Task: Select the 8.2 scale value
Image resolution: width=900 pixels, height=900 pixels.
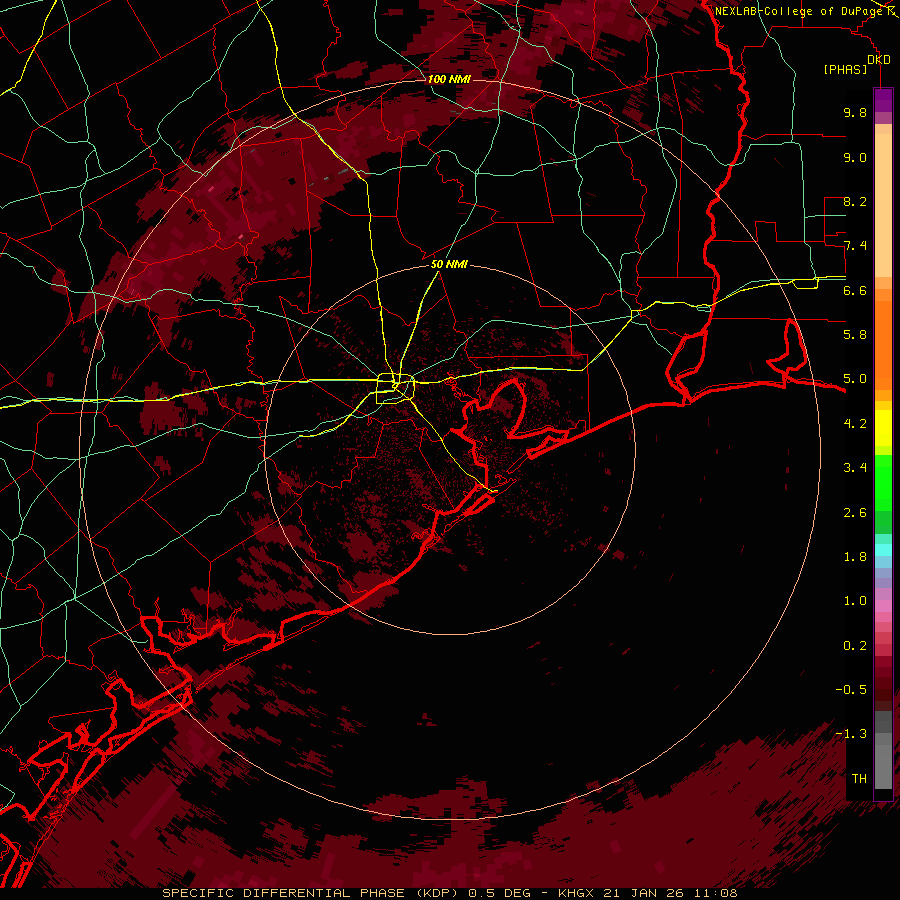Action: [855, 201]
